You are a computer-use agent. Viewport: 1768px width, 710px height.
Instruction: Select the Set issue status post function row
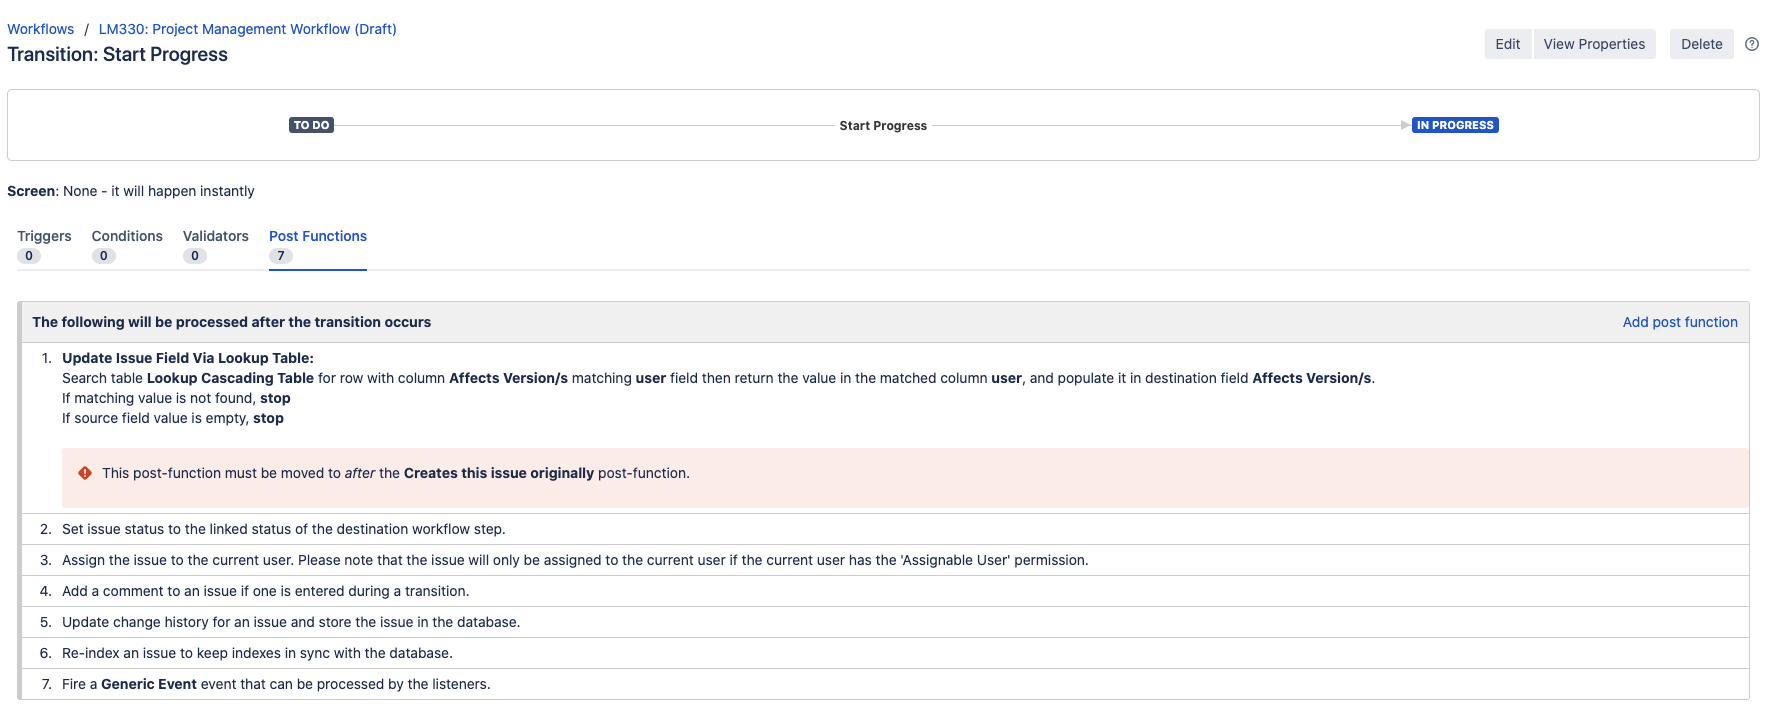point(283,529)
